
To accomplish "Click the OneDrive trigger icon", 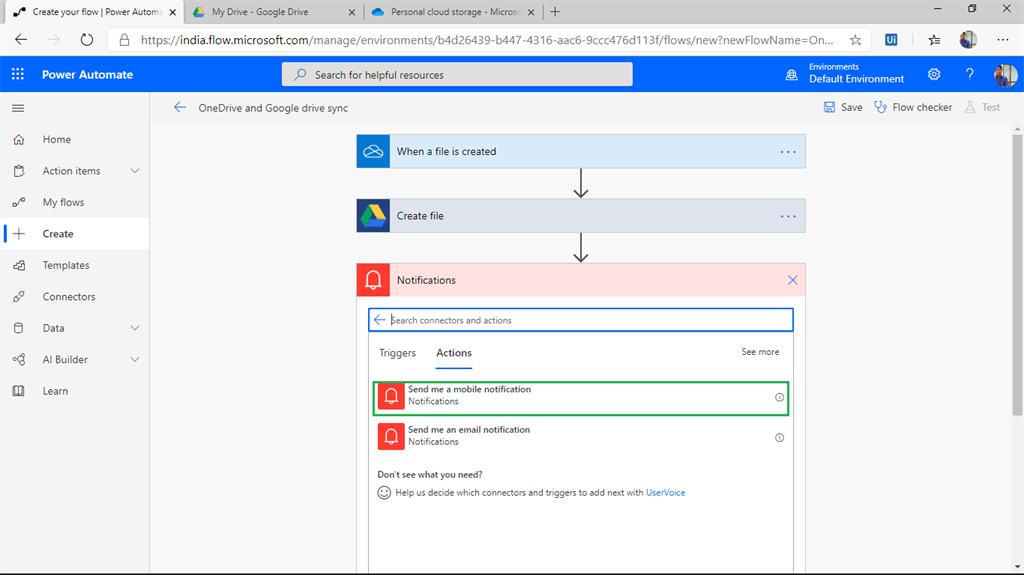I will [x=373, y=152].
